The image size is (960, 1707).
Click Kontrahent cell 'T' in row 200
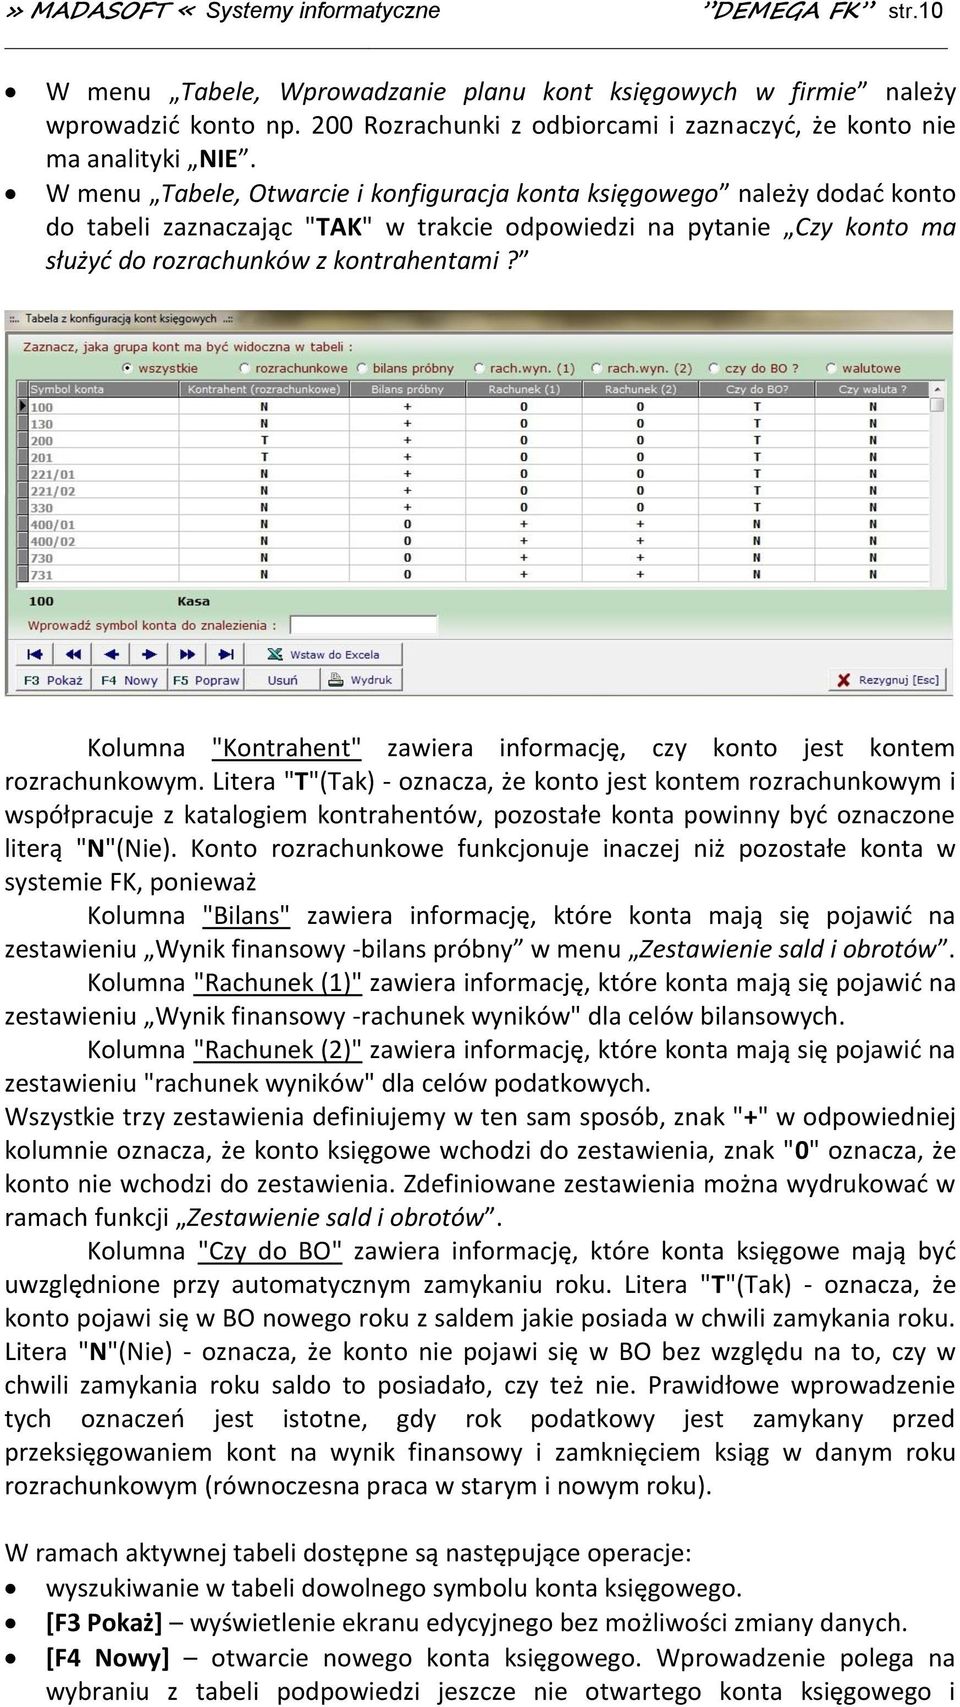264,441
